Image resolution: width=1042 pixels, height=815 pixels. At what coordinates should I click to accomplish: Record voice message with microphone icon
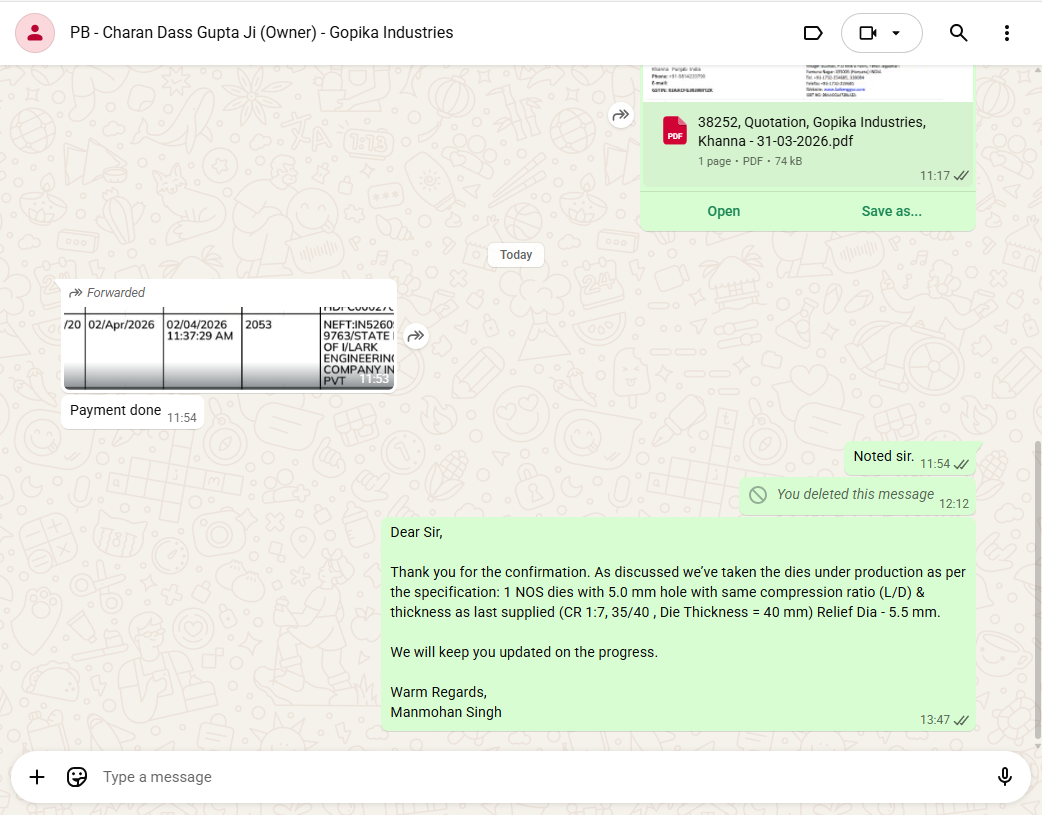click(1005, 777)
